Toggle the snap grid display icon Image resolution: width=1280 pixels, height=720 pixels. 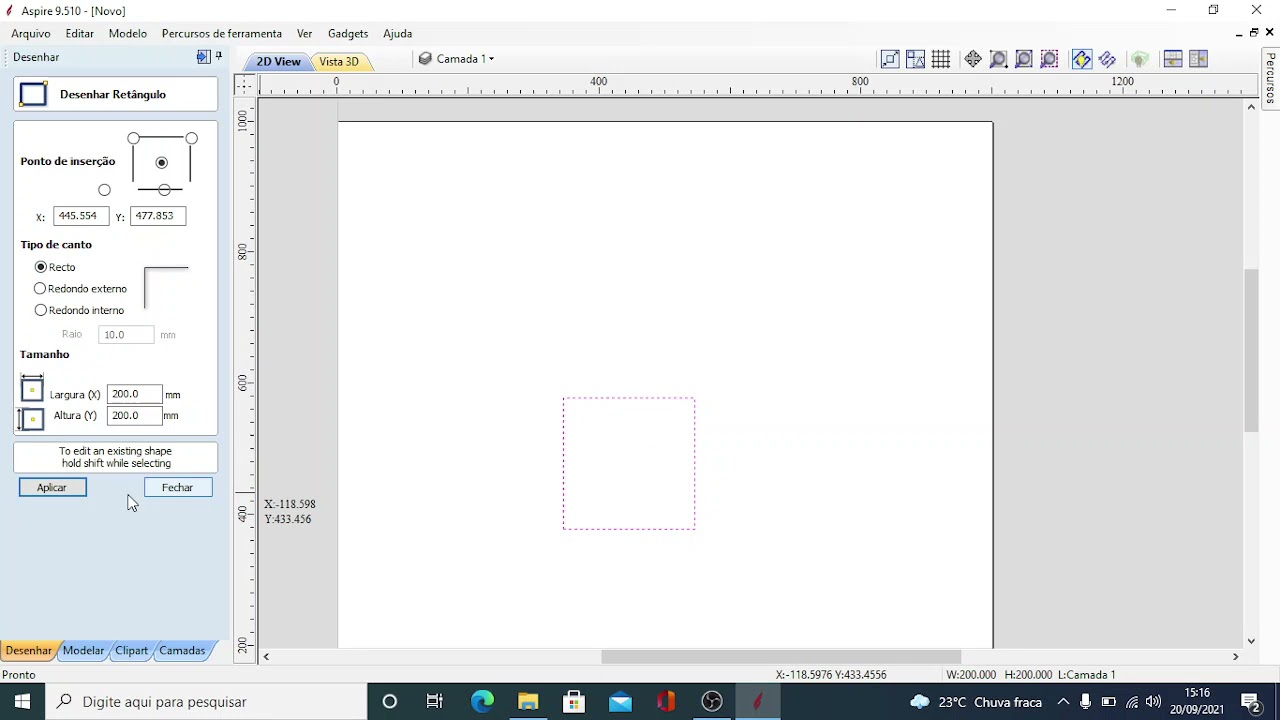pos(941,60)
